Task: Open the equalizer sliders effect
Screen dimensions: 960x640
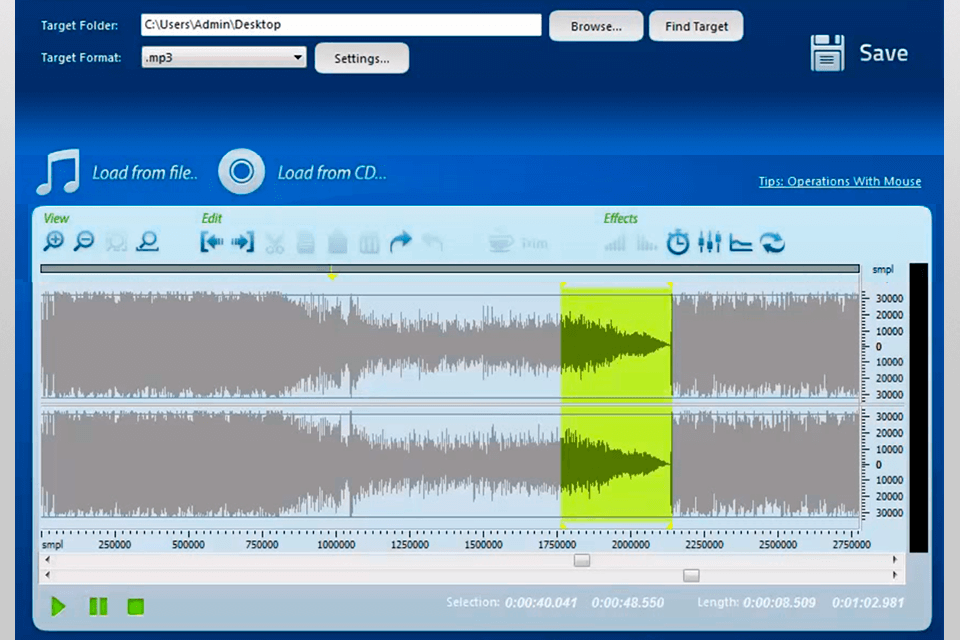Action: [709, 242]
